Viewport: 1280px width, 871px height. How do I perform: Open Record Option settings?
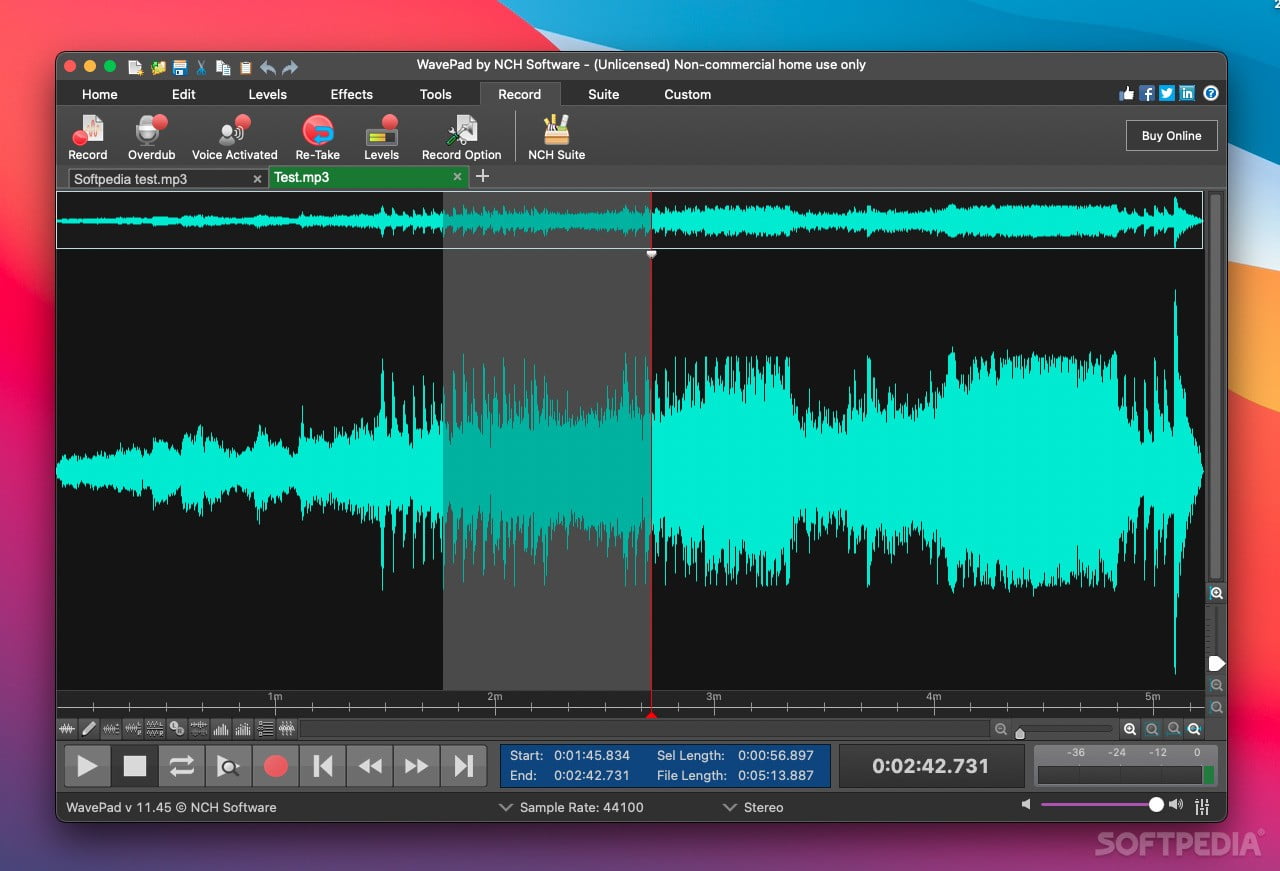point(461,137)
